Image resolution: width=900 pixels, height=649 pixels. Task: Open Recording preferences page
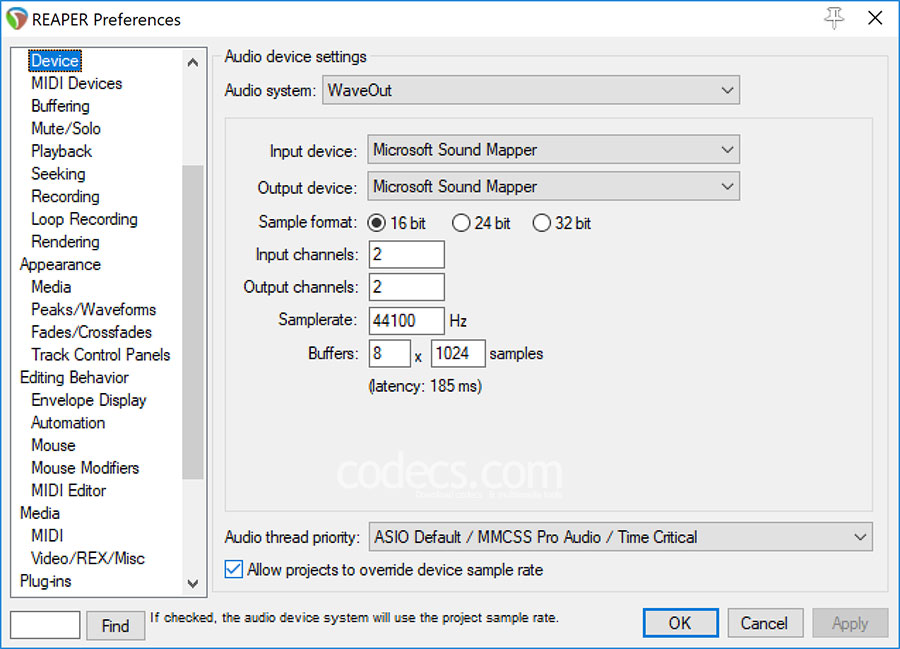65,197
